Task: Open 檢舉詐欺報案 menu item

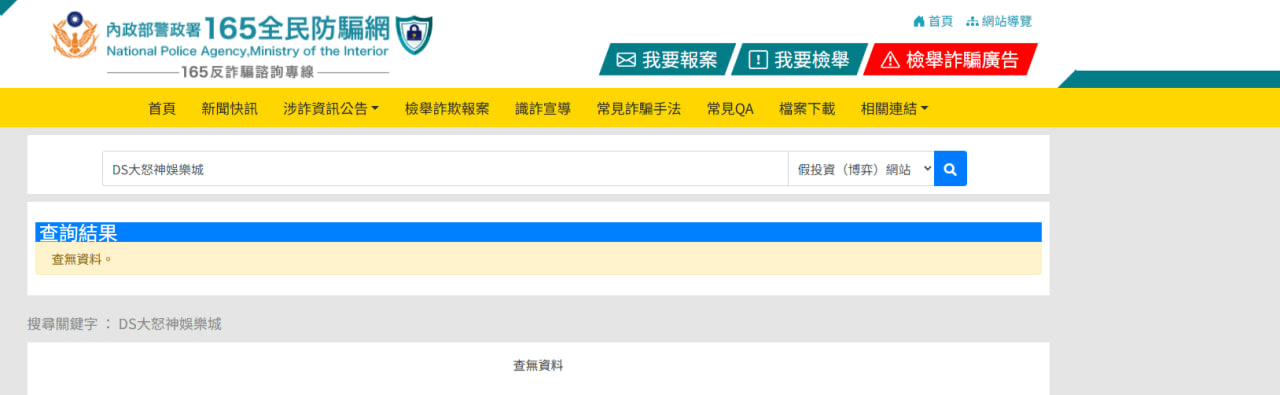Action: pyautogui.click(x=447, y=109)
